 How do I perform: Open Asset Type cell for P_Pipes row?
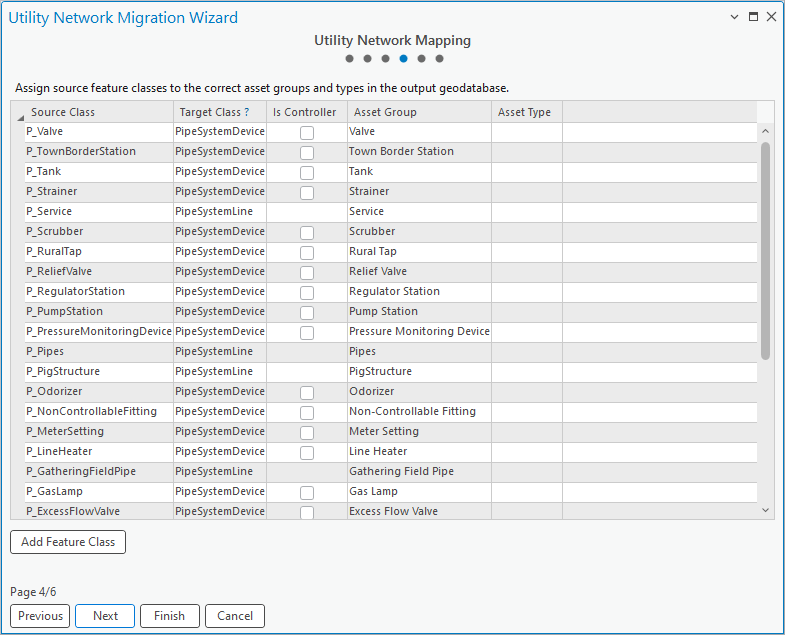(x=527, y=352)
